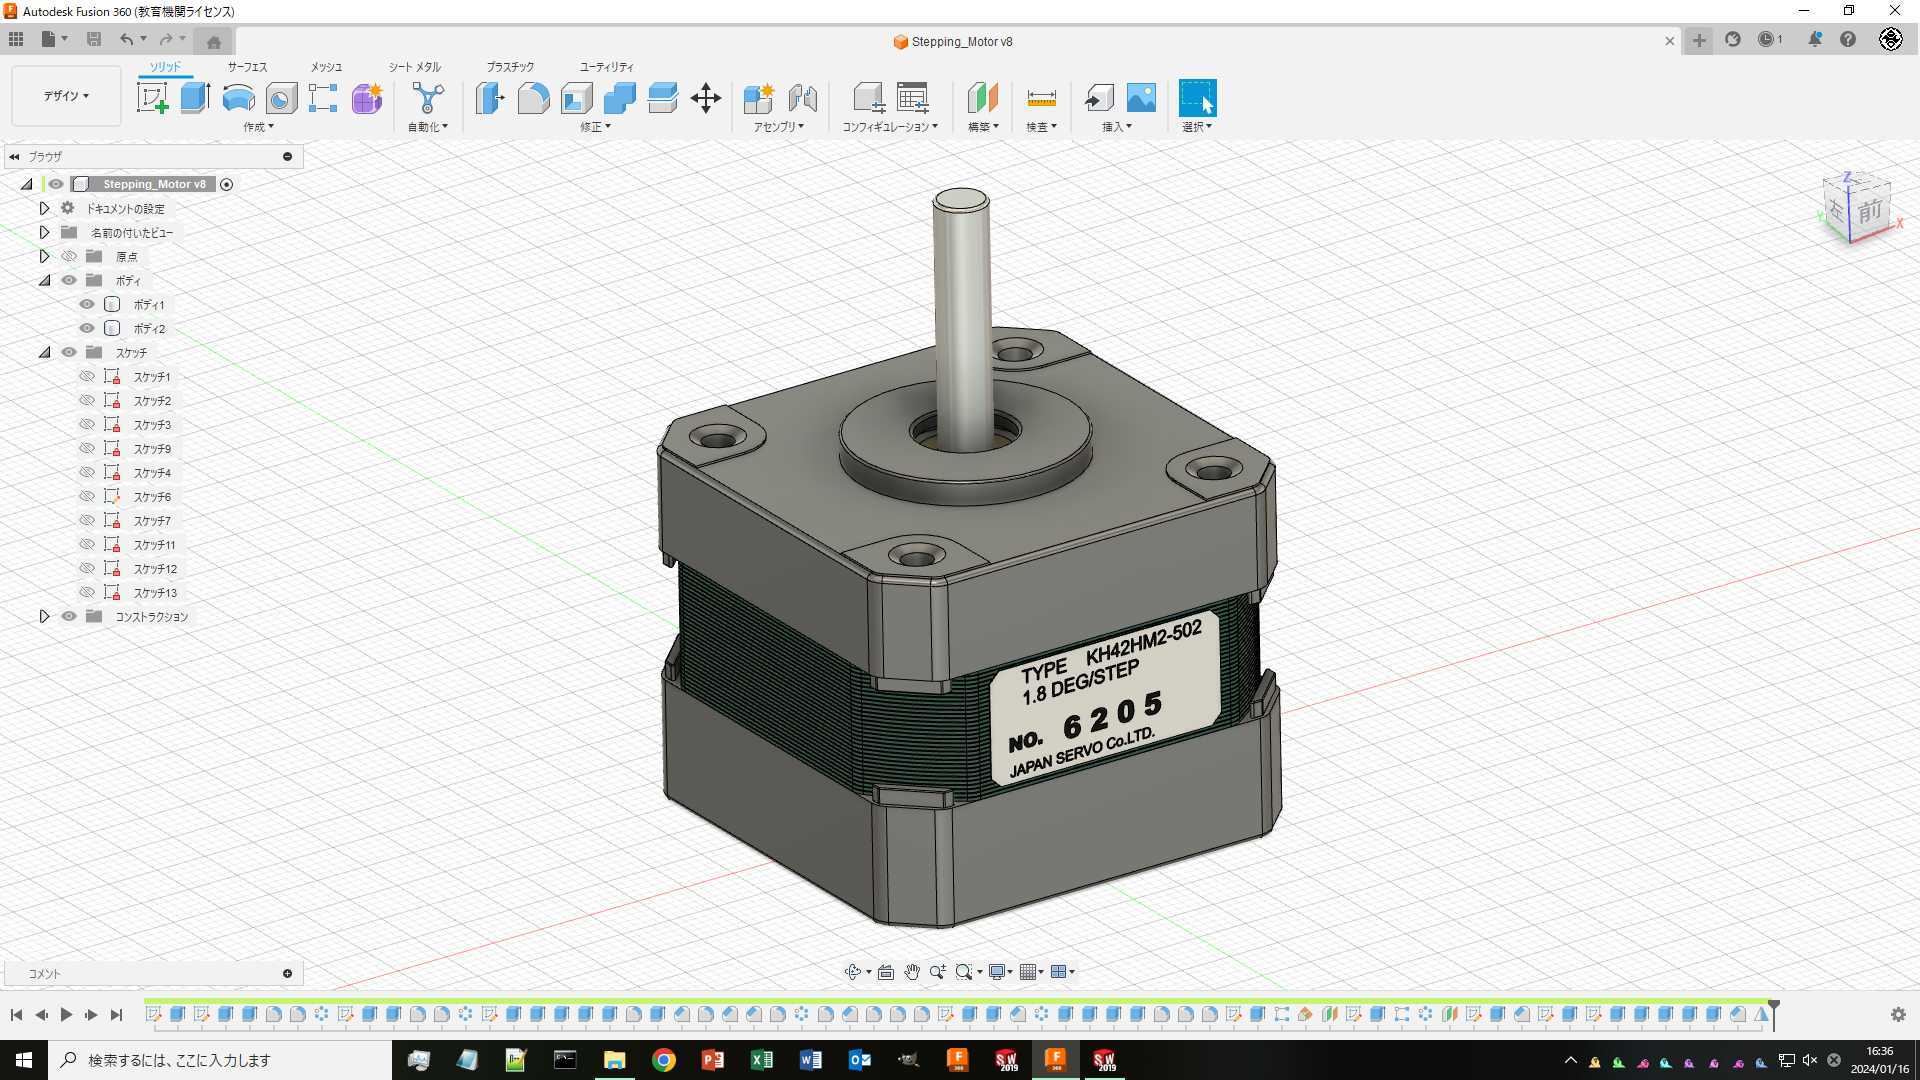The width and height of the screenshot is (1920, 1080).
Task: Open the Measure inspect tool
Action: pyautogui.click(x=1041, y=98)
